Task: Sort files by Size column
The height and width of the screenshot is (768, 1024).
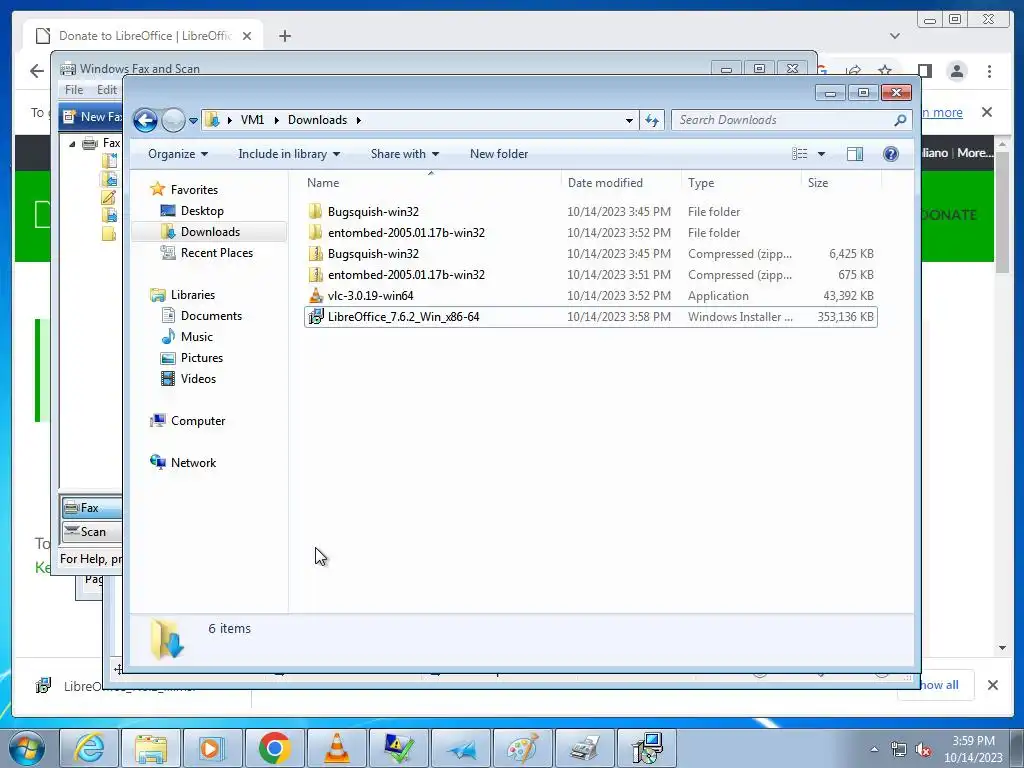Action: coord(840,183)
